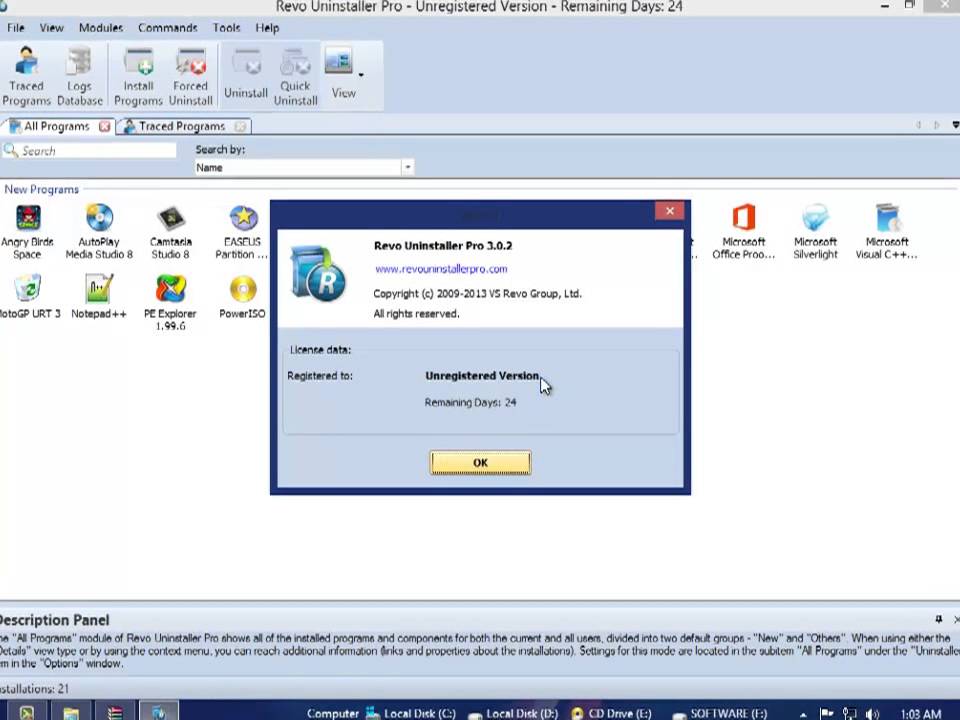960x720 pixels.
Task: Click the greyed Uninstall toolbar icon
Action: pyautogui.click(x=246, y=73)
